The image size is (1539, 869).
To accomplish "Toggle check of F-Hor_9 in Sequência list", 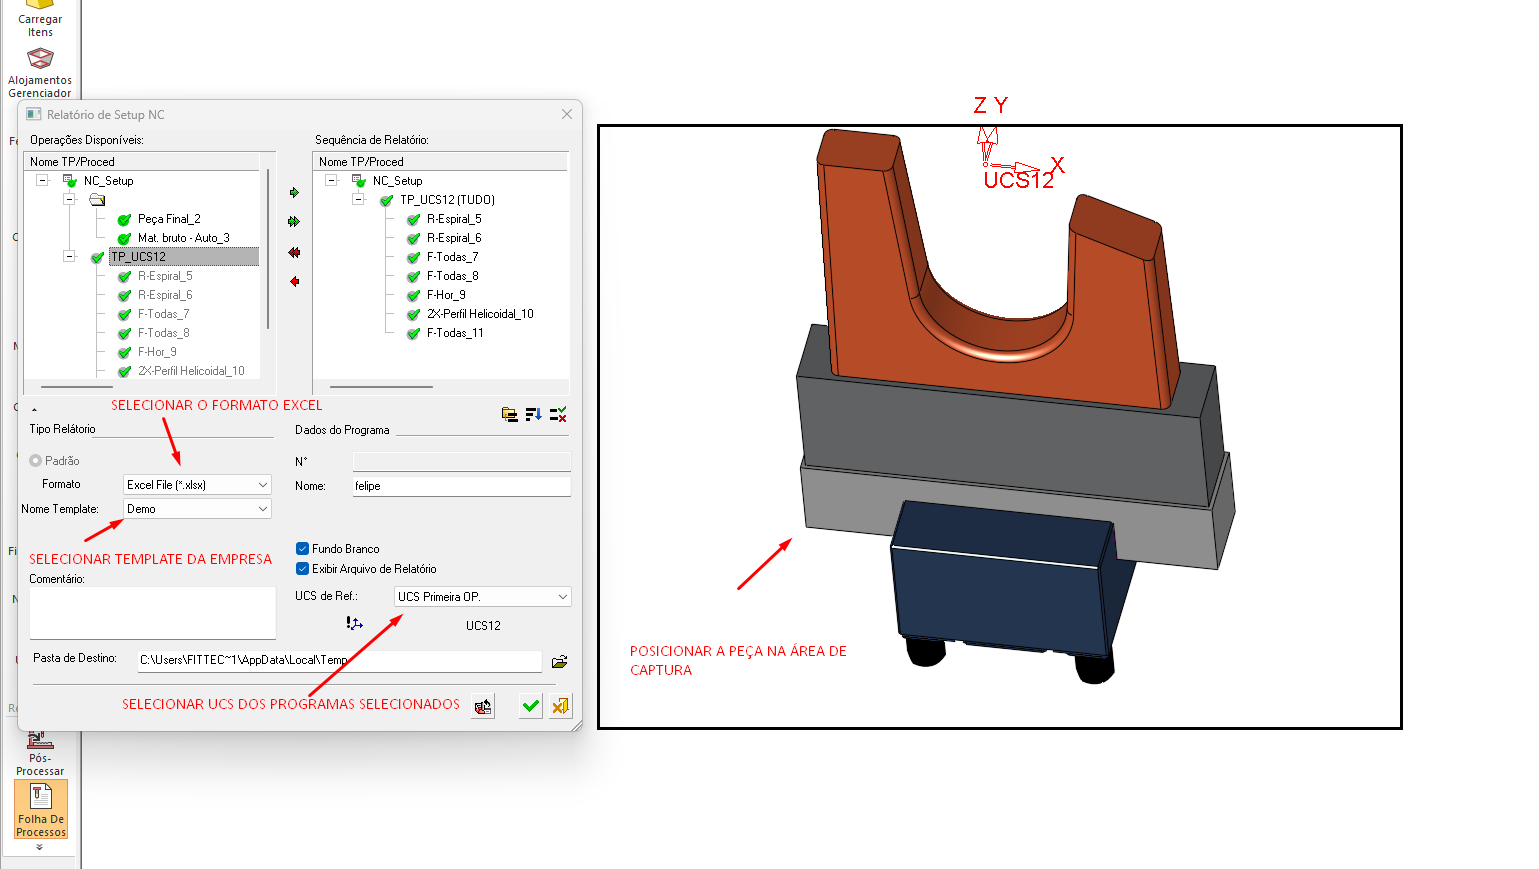I will coord(413,296).
